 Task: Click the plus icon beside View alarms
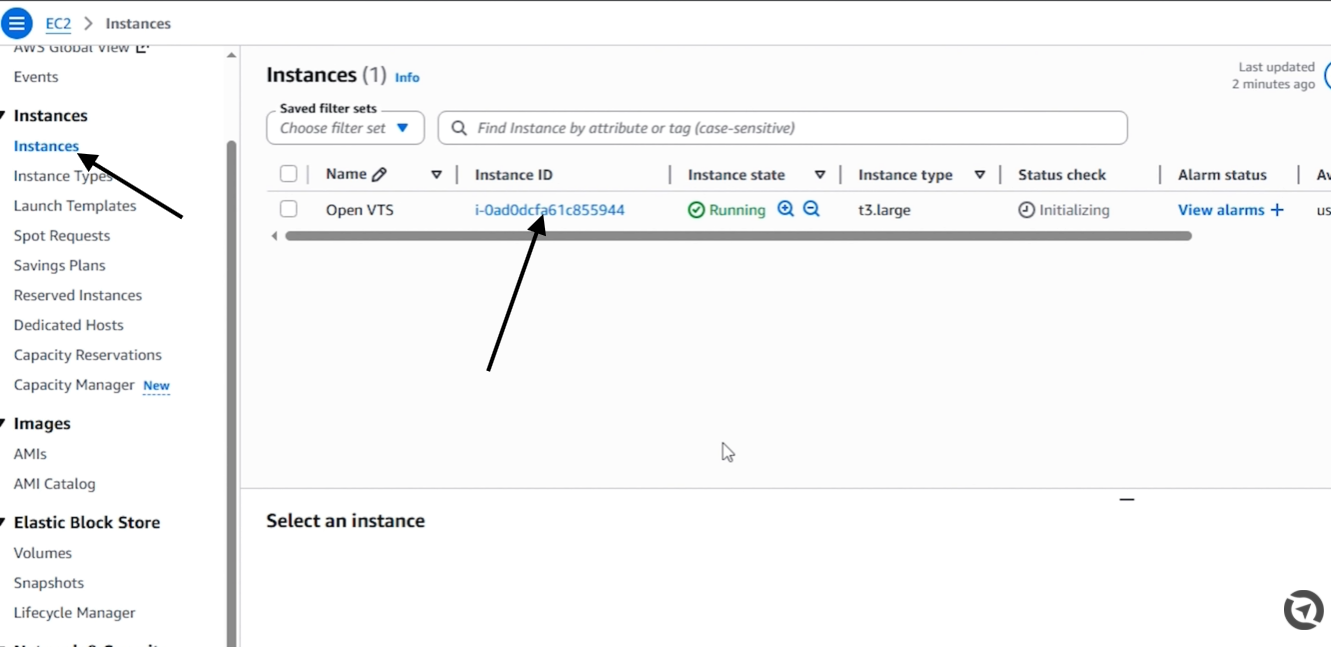point(1277,210)
